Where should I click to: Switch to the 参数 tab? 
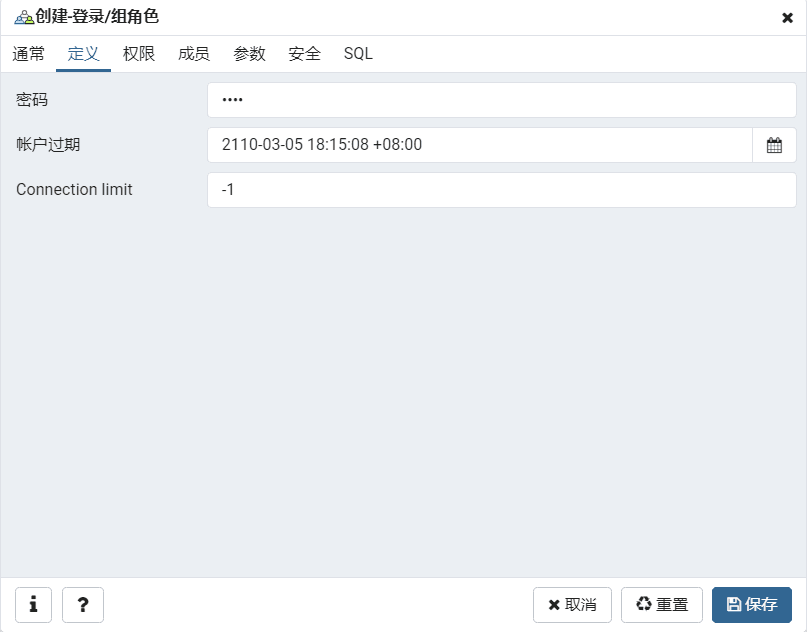(249, 54)
